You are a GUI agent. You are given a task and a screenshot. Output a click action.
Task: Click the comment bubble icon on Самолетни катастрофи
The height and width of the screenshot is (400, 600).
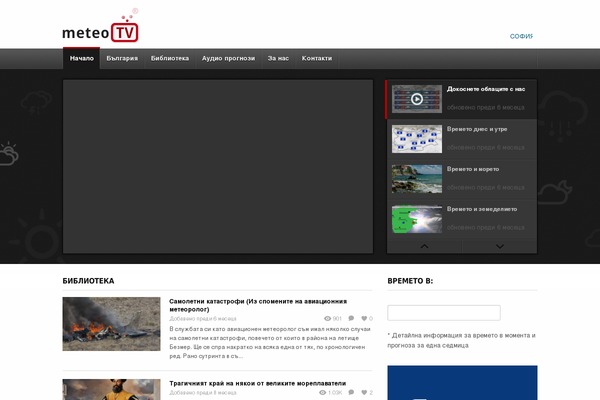(351, 318)
